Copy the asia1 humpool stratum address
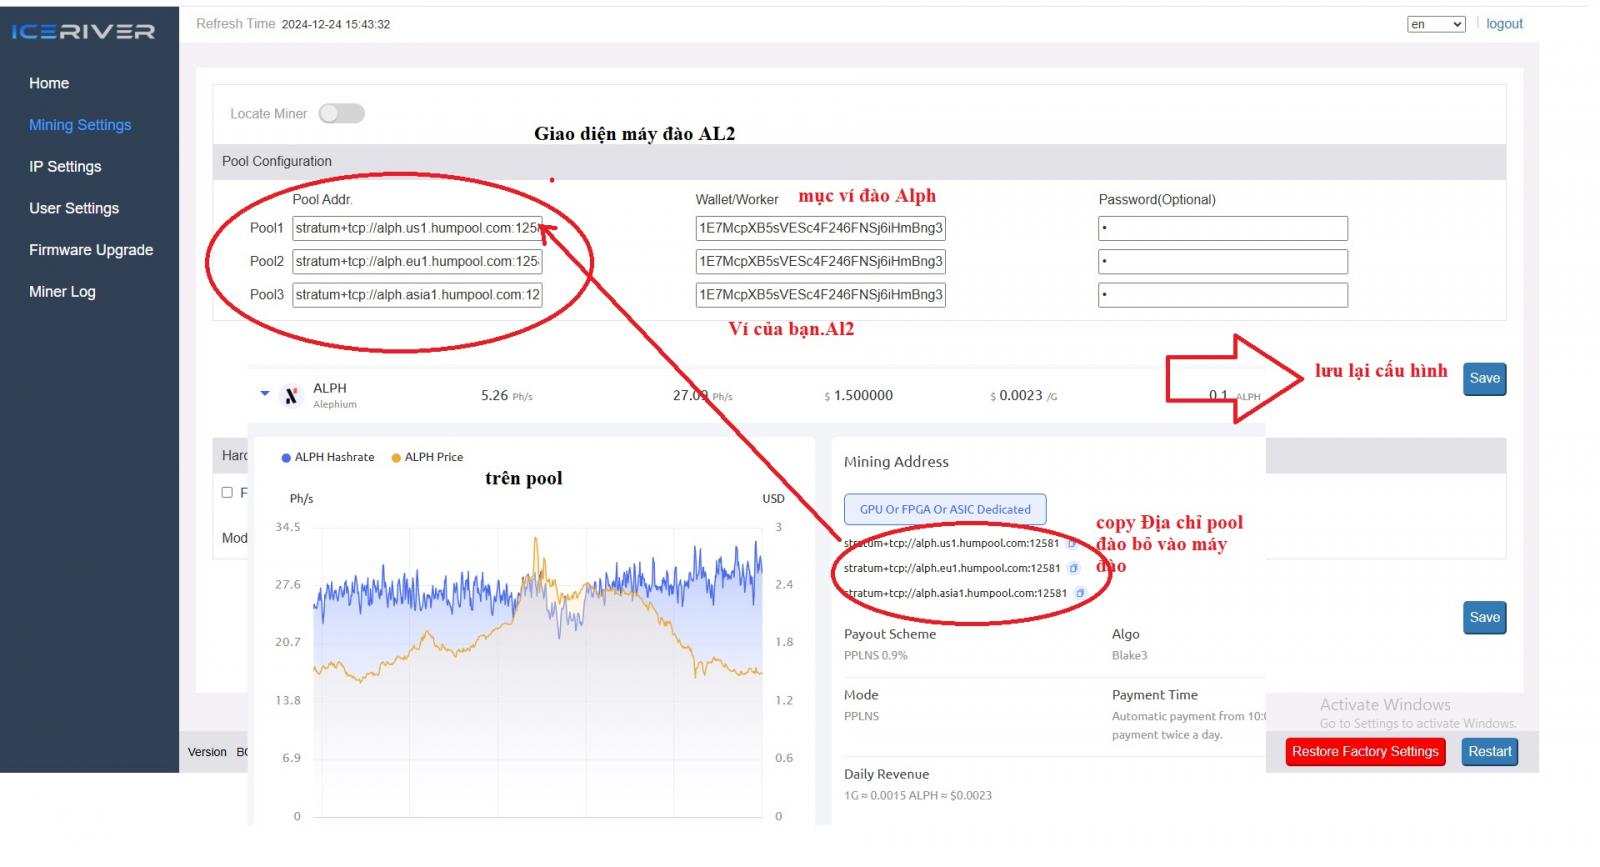Image resolution: width=1600 pixels, height=867 pixels. coord(1080,593)
